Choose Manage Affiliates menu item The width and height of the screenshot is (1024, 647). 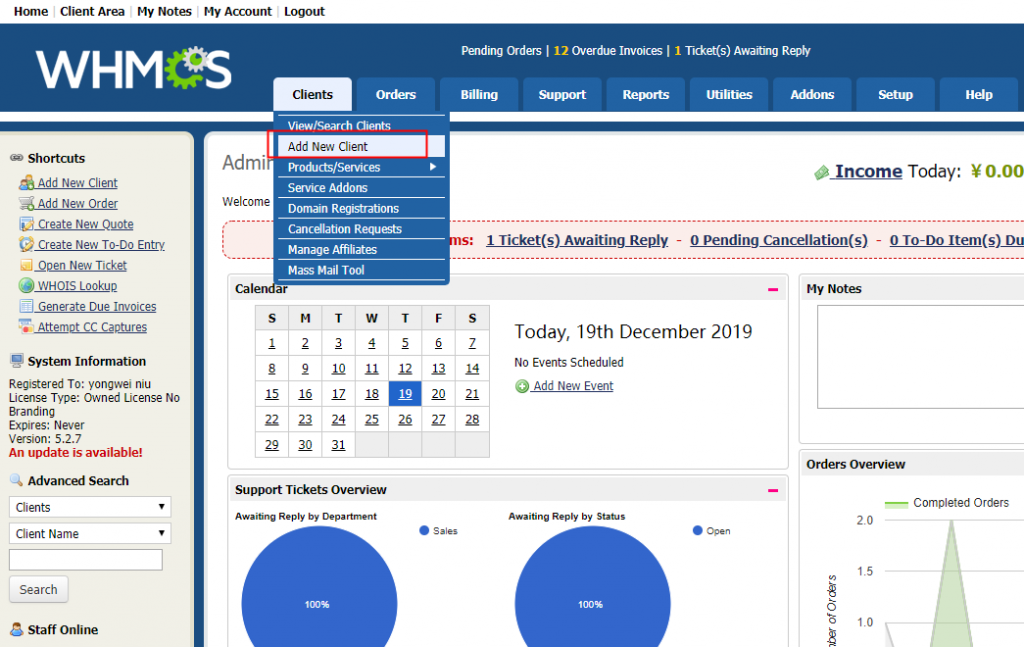pos(362,249)
